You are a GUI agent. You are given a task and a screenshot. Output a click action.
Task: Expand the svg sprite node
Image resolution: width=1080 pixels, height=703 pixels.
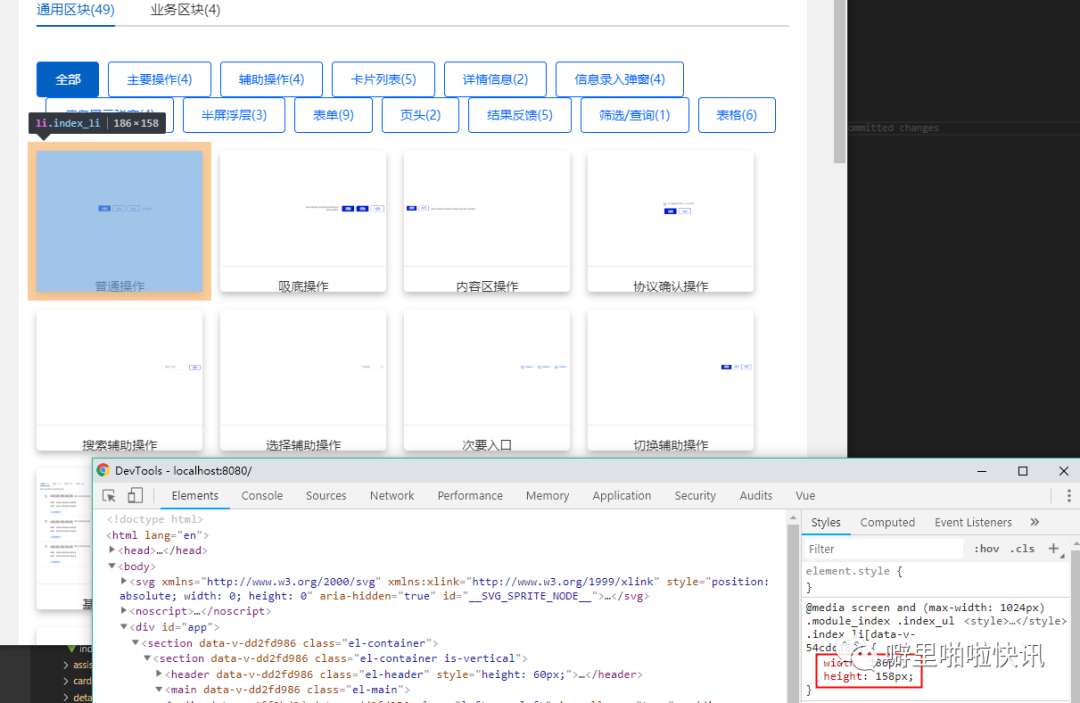(x=123, y=581)
